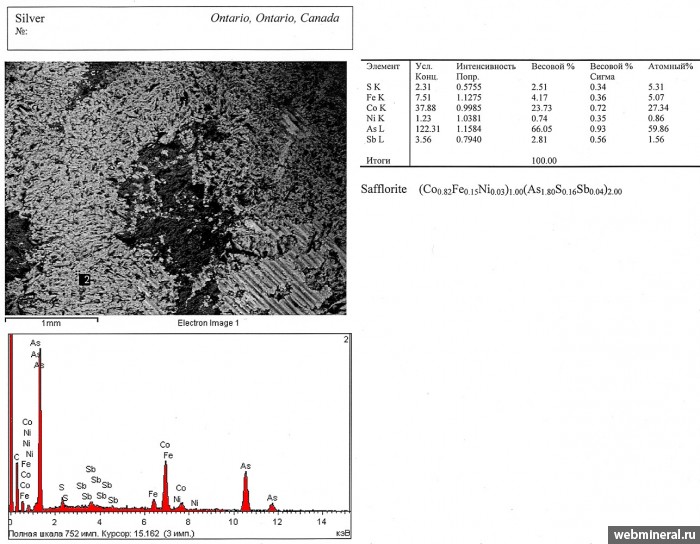700x544 pixels.
Task: Click concentration value 122.31 for As L
Action: click(428, 129)
